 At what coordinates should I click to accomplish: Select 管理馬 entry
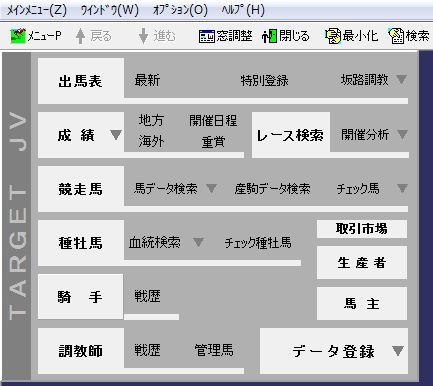(x=214, y=350)
